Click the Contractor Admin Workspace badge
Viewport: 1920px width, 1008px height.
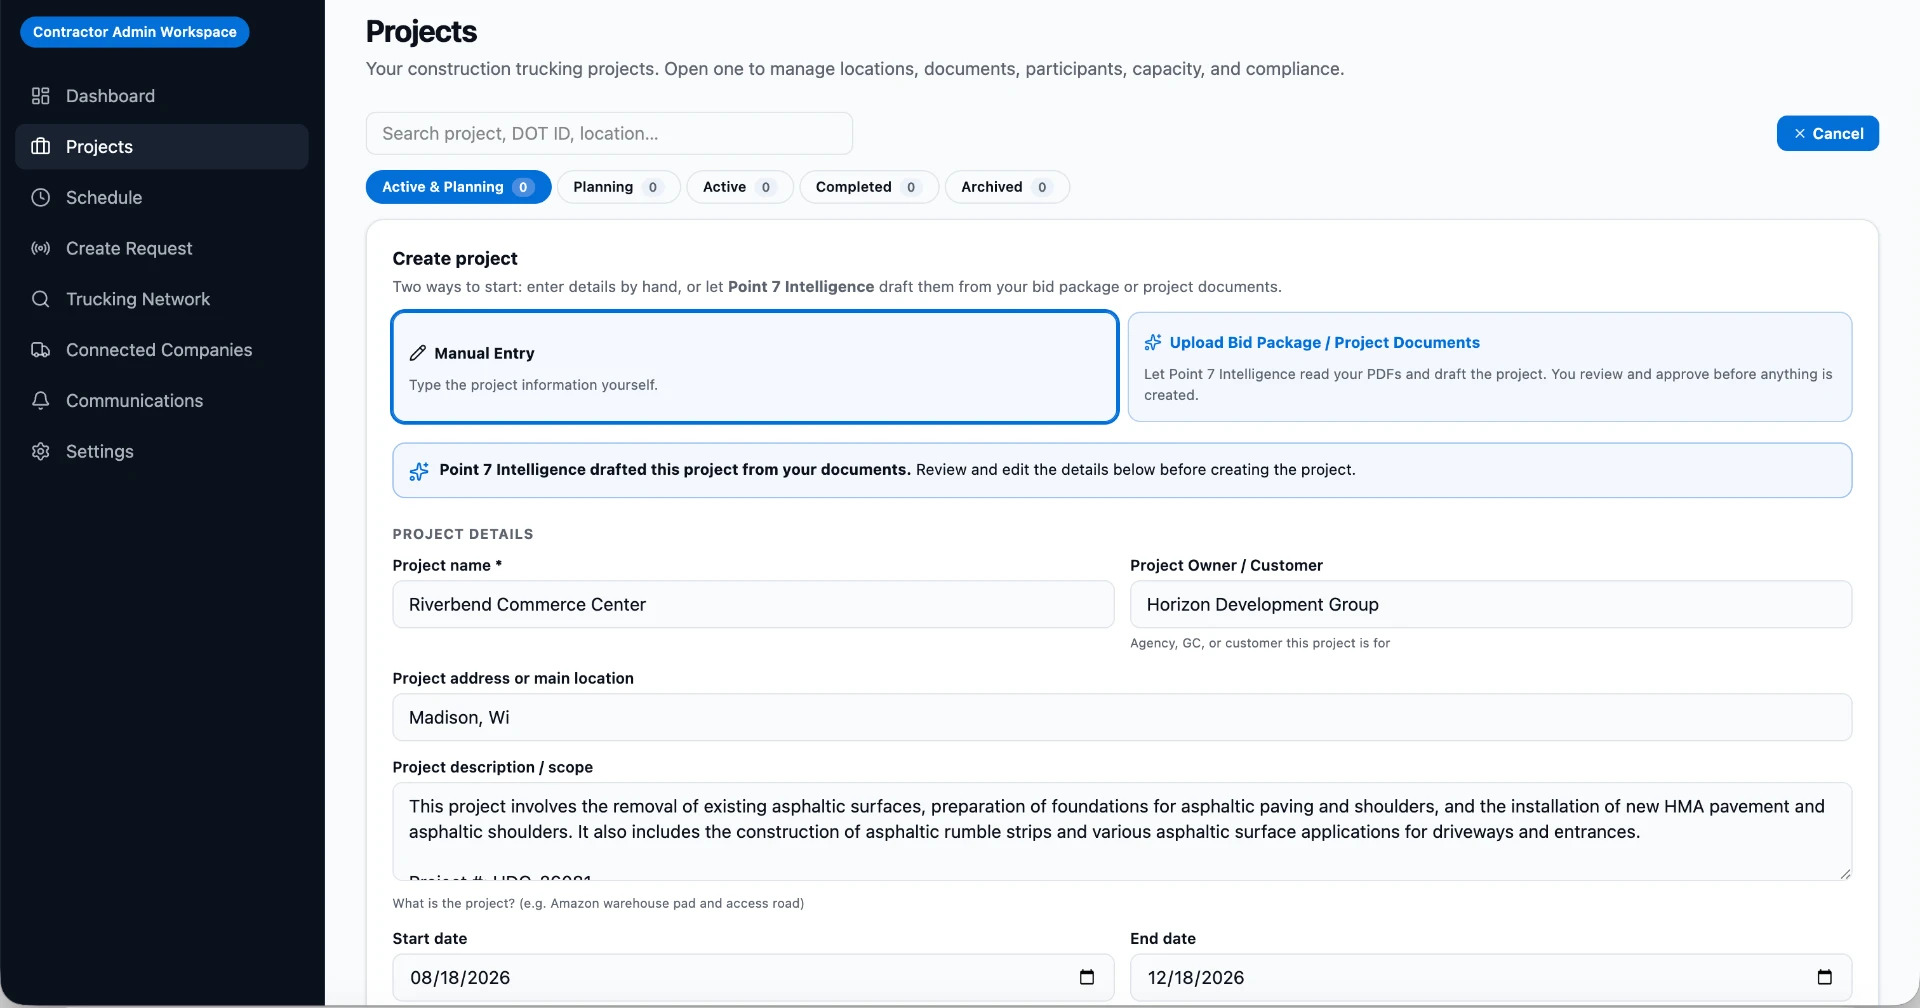135,32
